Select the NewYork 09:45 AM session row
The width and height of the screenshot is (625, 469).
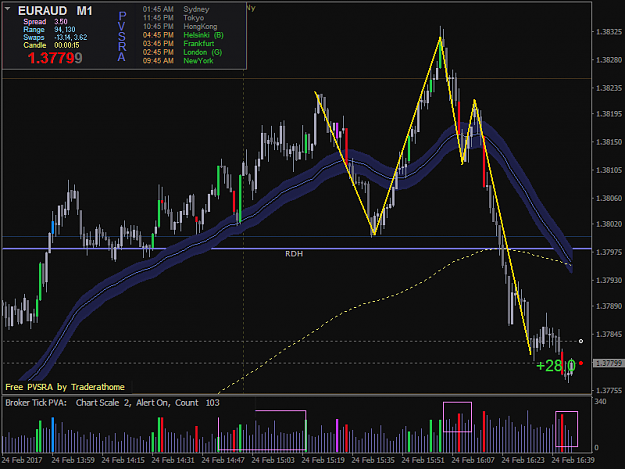pos(178,61)
